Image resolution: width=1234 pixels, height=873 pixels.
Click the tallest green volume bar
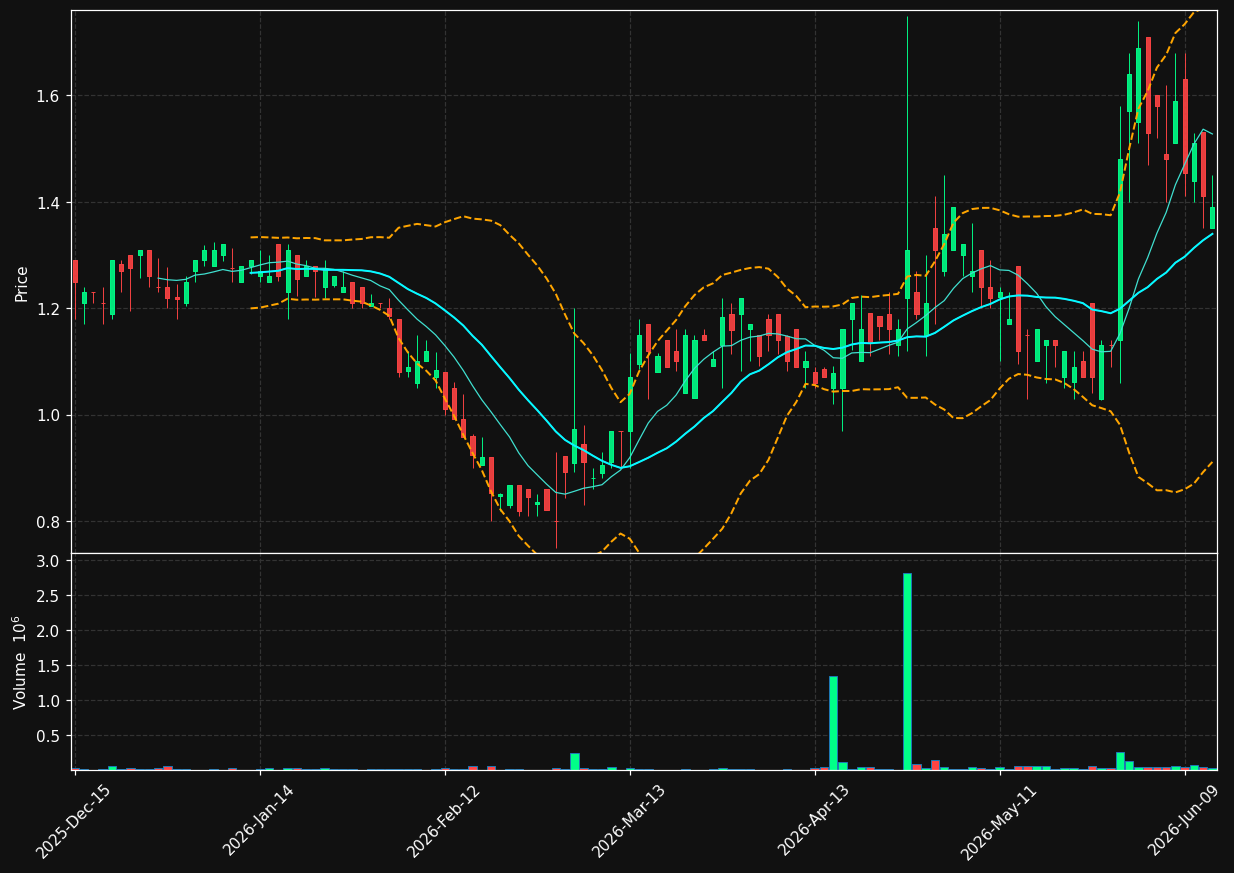tap(907, 671)
